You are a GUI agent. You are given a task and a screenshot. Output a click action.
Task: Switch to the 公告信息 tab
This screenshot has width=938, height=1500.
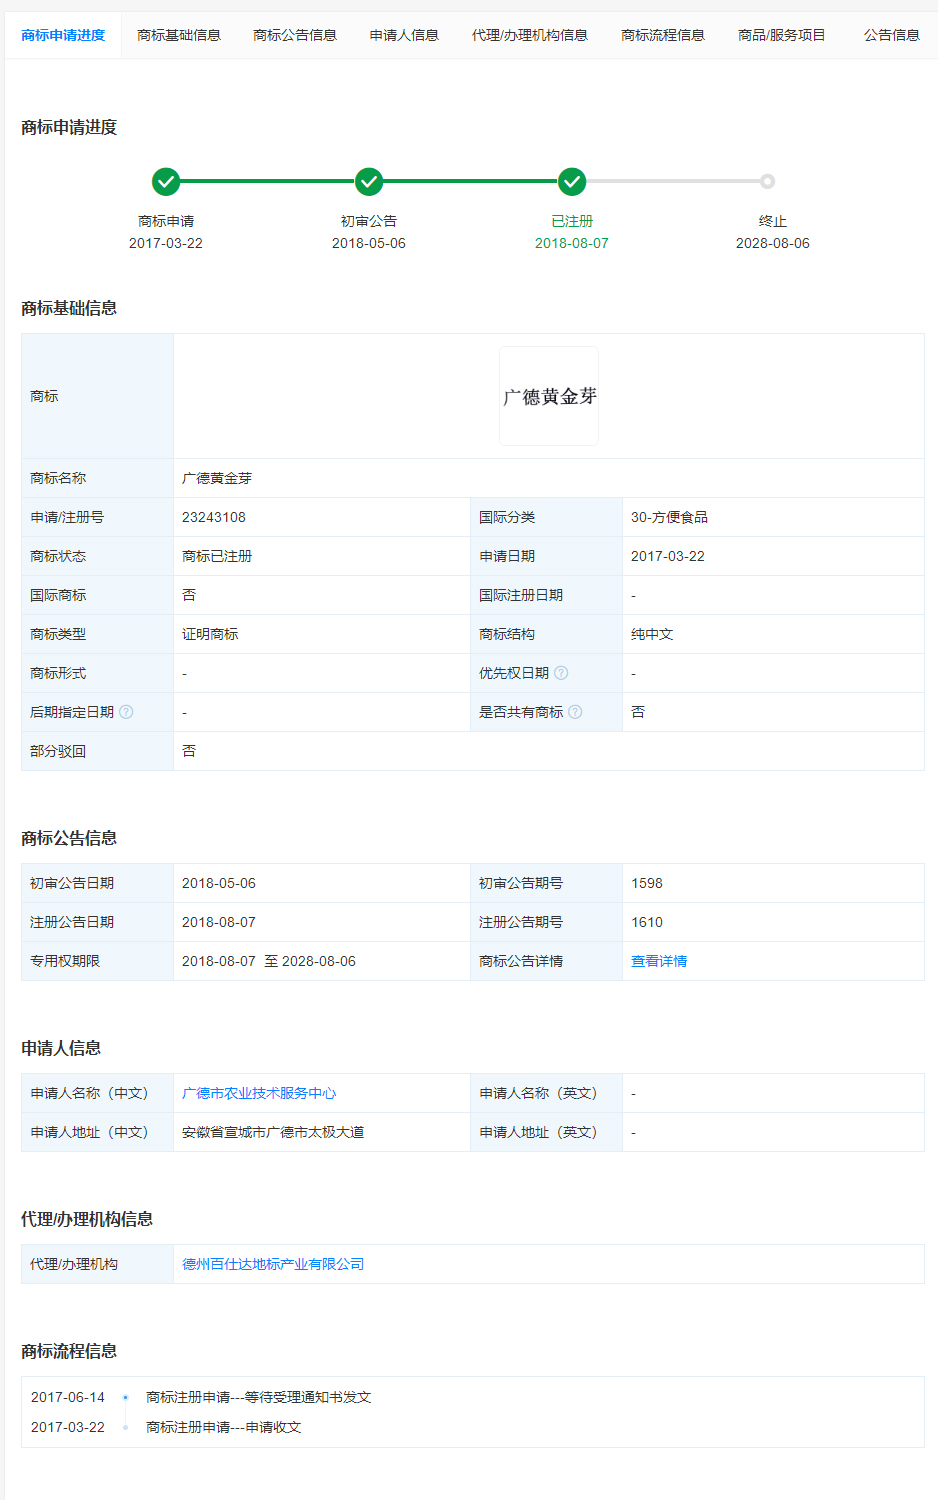[x=891, y=35]
